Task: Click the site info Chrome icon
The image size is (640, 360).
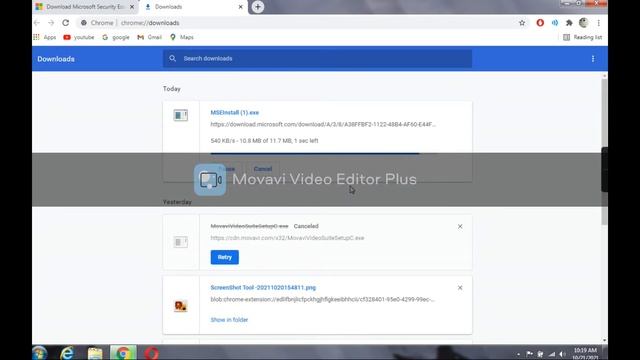Action: 84,23
